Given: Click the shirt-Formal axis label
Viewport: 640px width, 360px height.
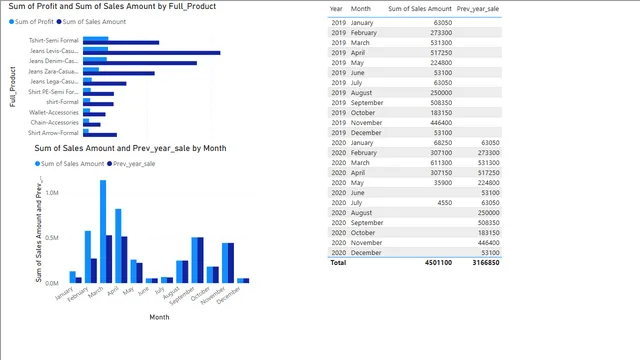Looking at the screenshot, I should pyautogui.click(x=62, y=102).
